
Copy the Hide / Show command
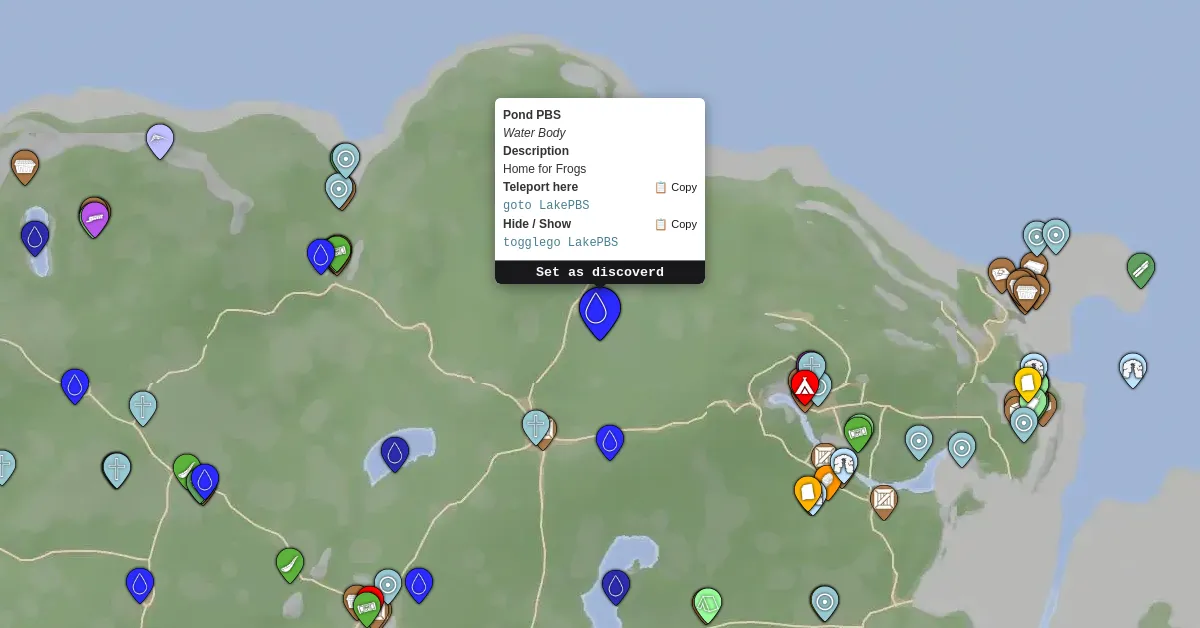point(675,224)
